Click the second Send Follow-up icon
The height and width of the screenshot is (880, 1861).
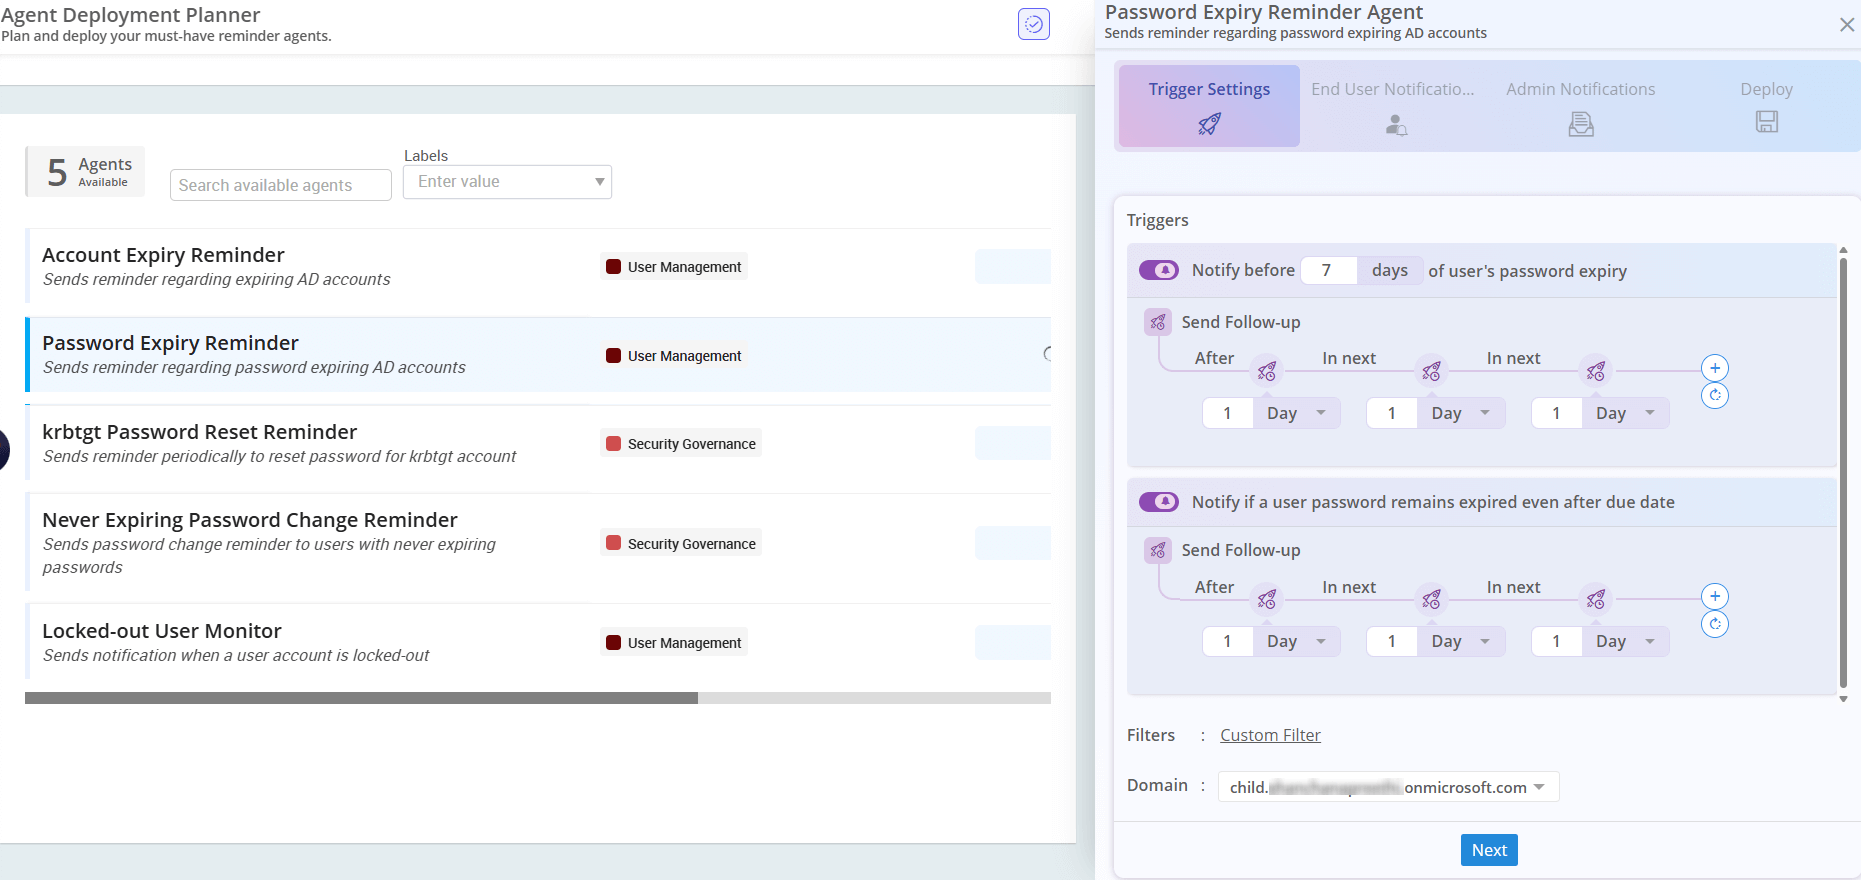[1158, 550]
